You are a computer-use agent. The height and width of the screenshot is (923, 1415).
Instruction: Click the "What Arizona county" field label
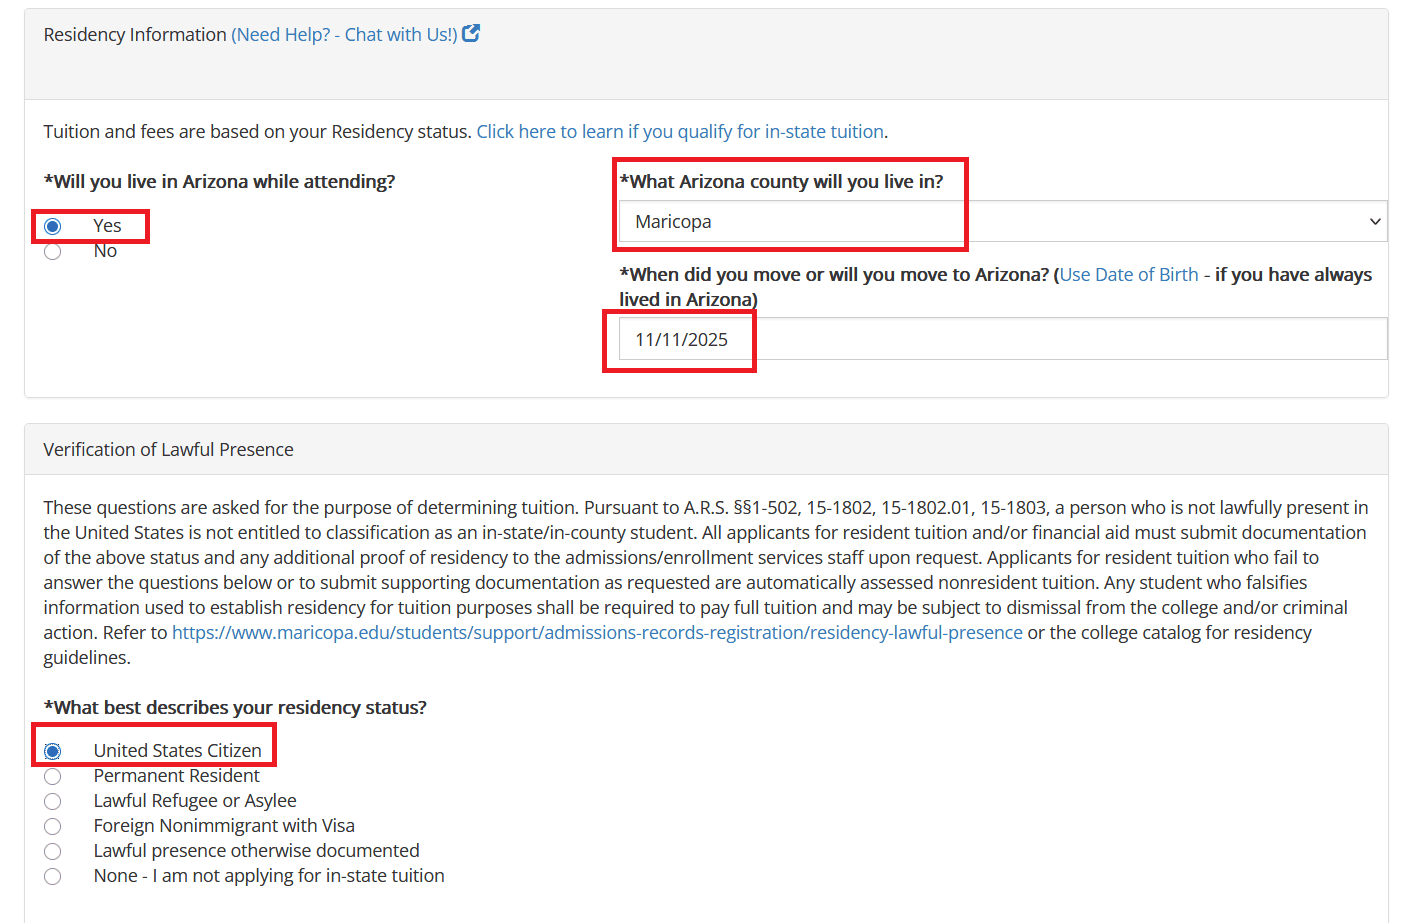[781, 182]
